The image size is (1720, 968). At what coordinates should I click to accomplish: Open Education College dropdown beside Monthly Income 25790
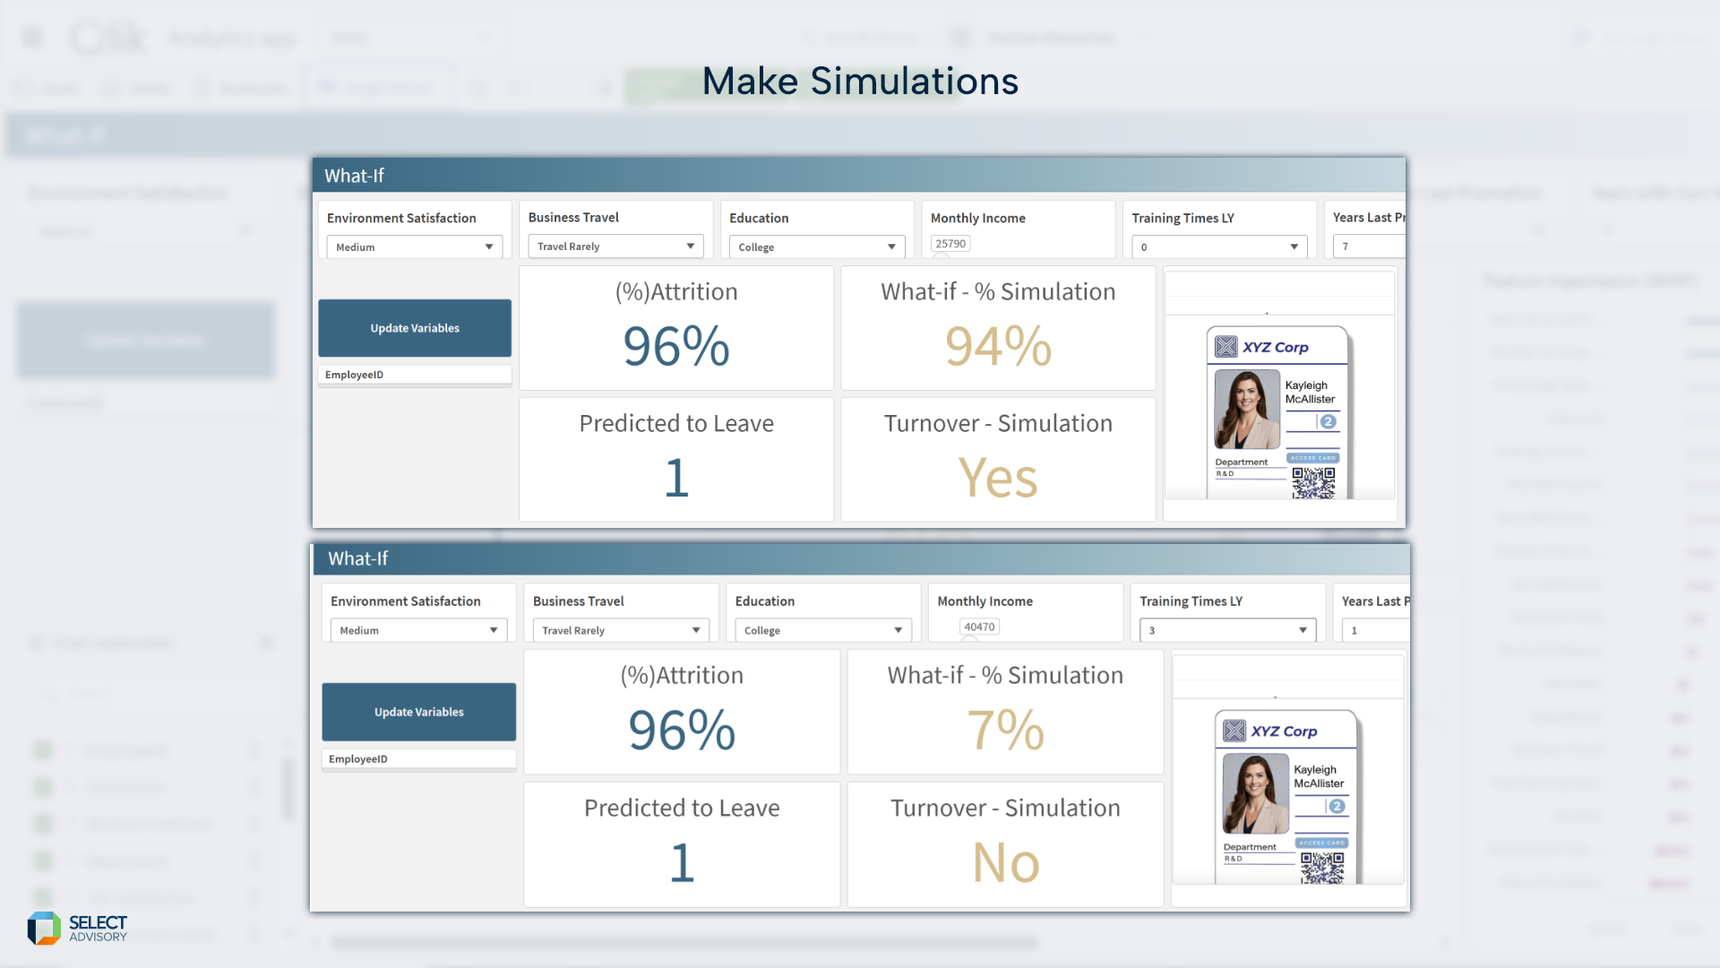tap(817, 247)
